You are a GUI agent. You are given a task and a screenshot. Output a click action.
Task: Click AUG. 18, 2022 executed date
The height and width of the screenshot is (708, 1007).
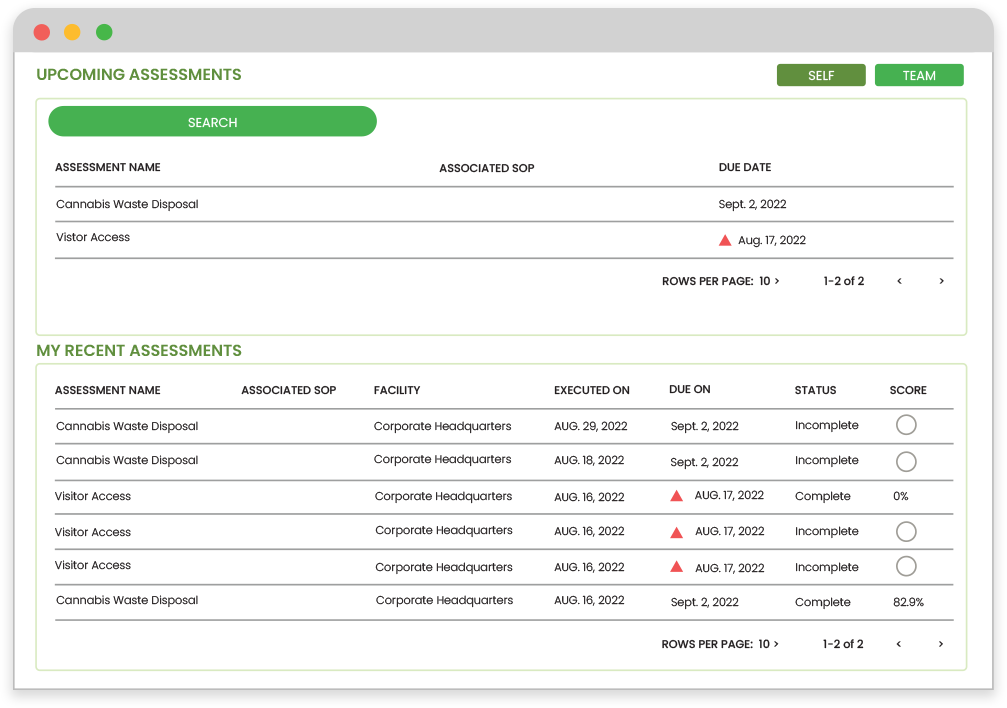589,460
